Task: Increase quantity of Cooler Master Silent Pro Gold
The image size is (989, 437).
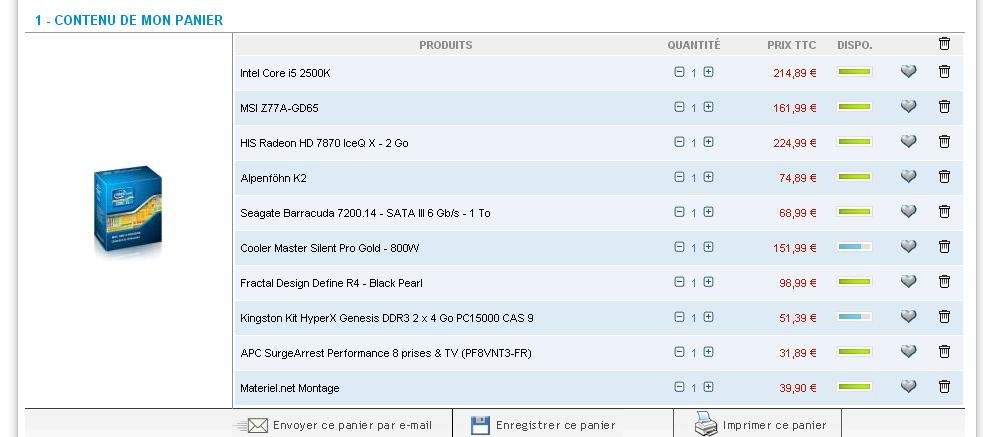Action: [708, 247]
